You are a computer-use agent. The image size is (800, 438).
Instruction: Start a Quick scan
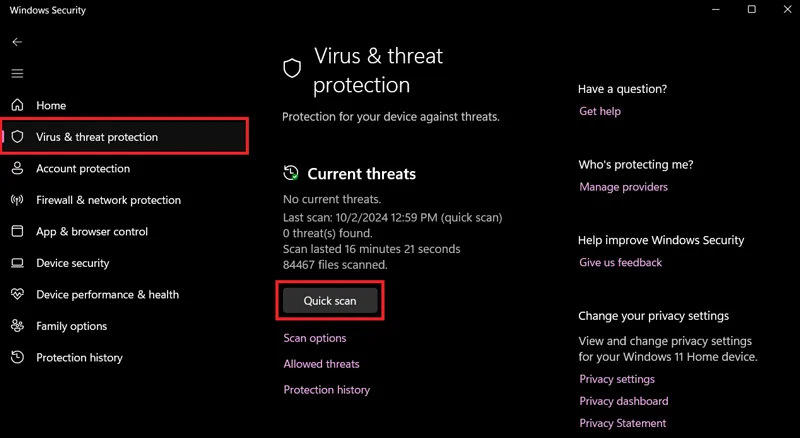[x=330, y=301]
